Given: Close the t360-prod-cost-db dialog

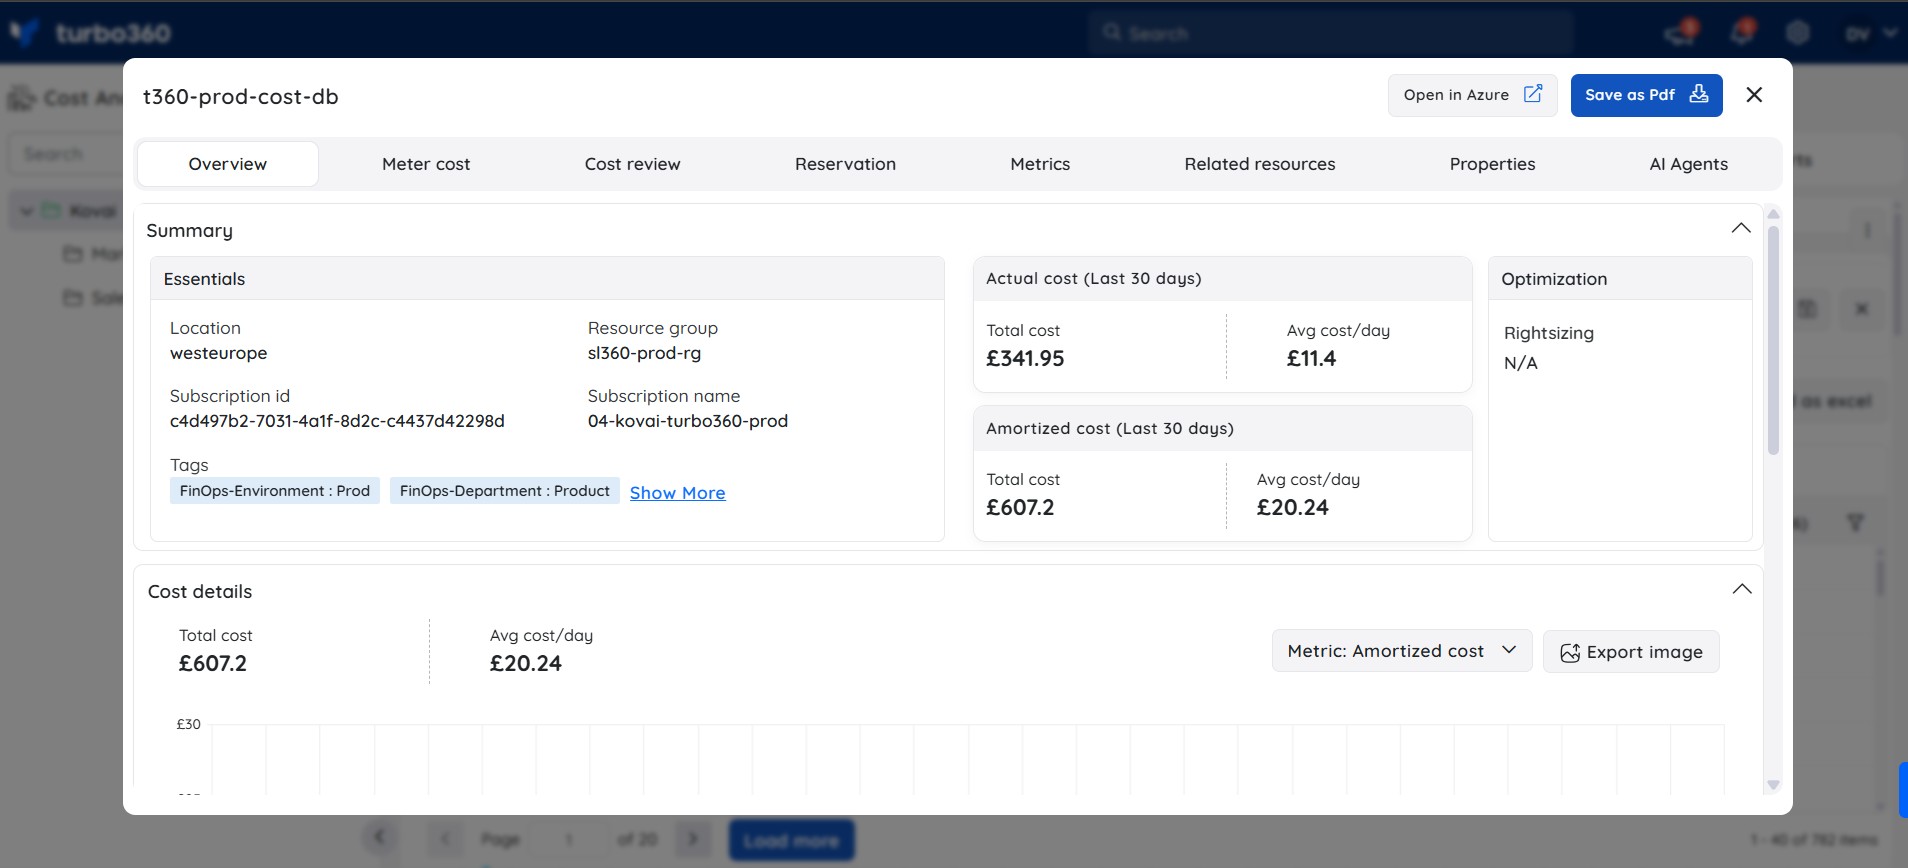Looking at the screenshot, I should pyautogui.click(x=1754, y=95).
